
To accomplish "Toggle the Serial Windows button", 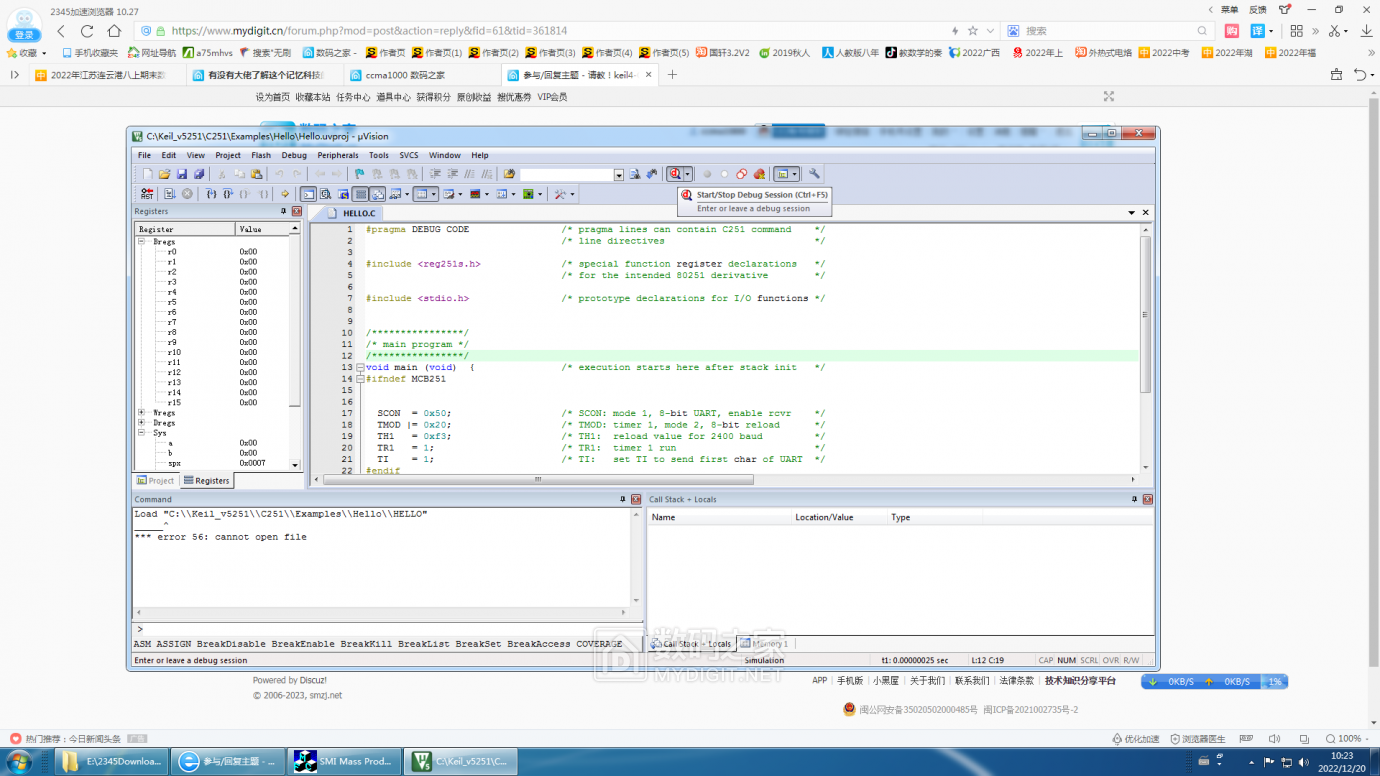I will [x=447, y=194].
